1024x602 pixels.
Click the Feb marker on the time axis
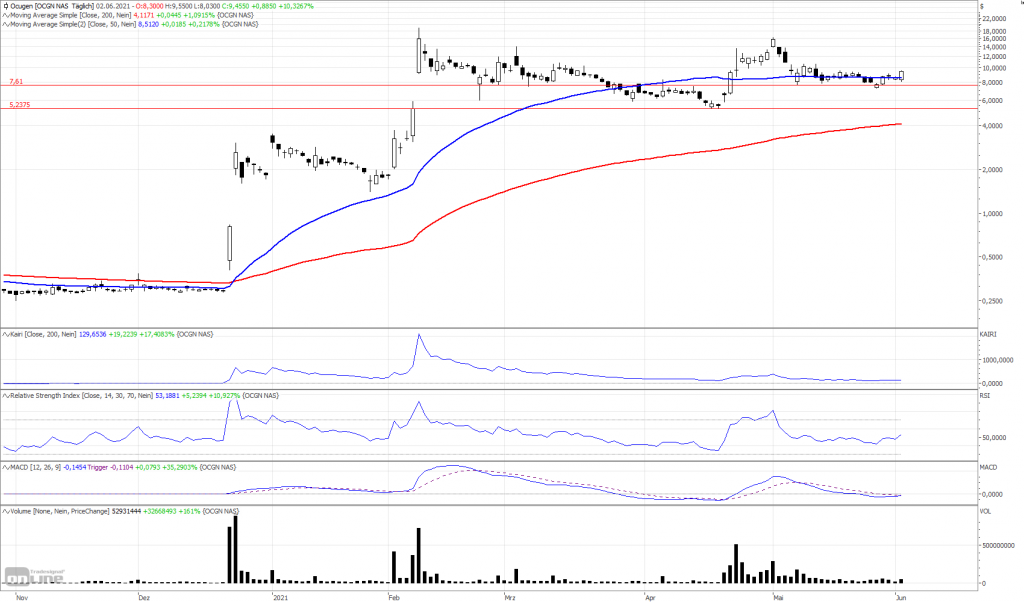pos(394,597)
